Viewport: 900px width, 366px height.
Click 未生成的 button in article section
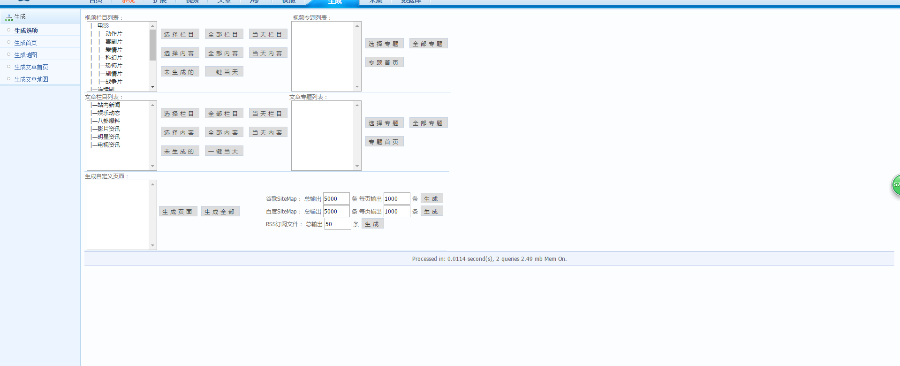(x=180, y=151)
